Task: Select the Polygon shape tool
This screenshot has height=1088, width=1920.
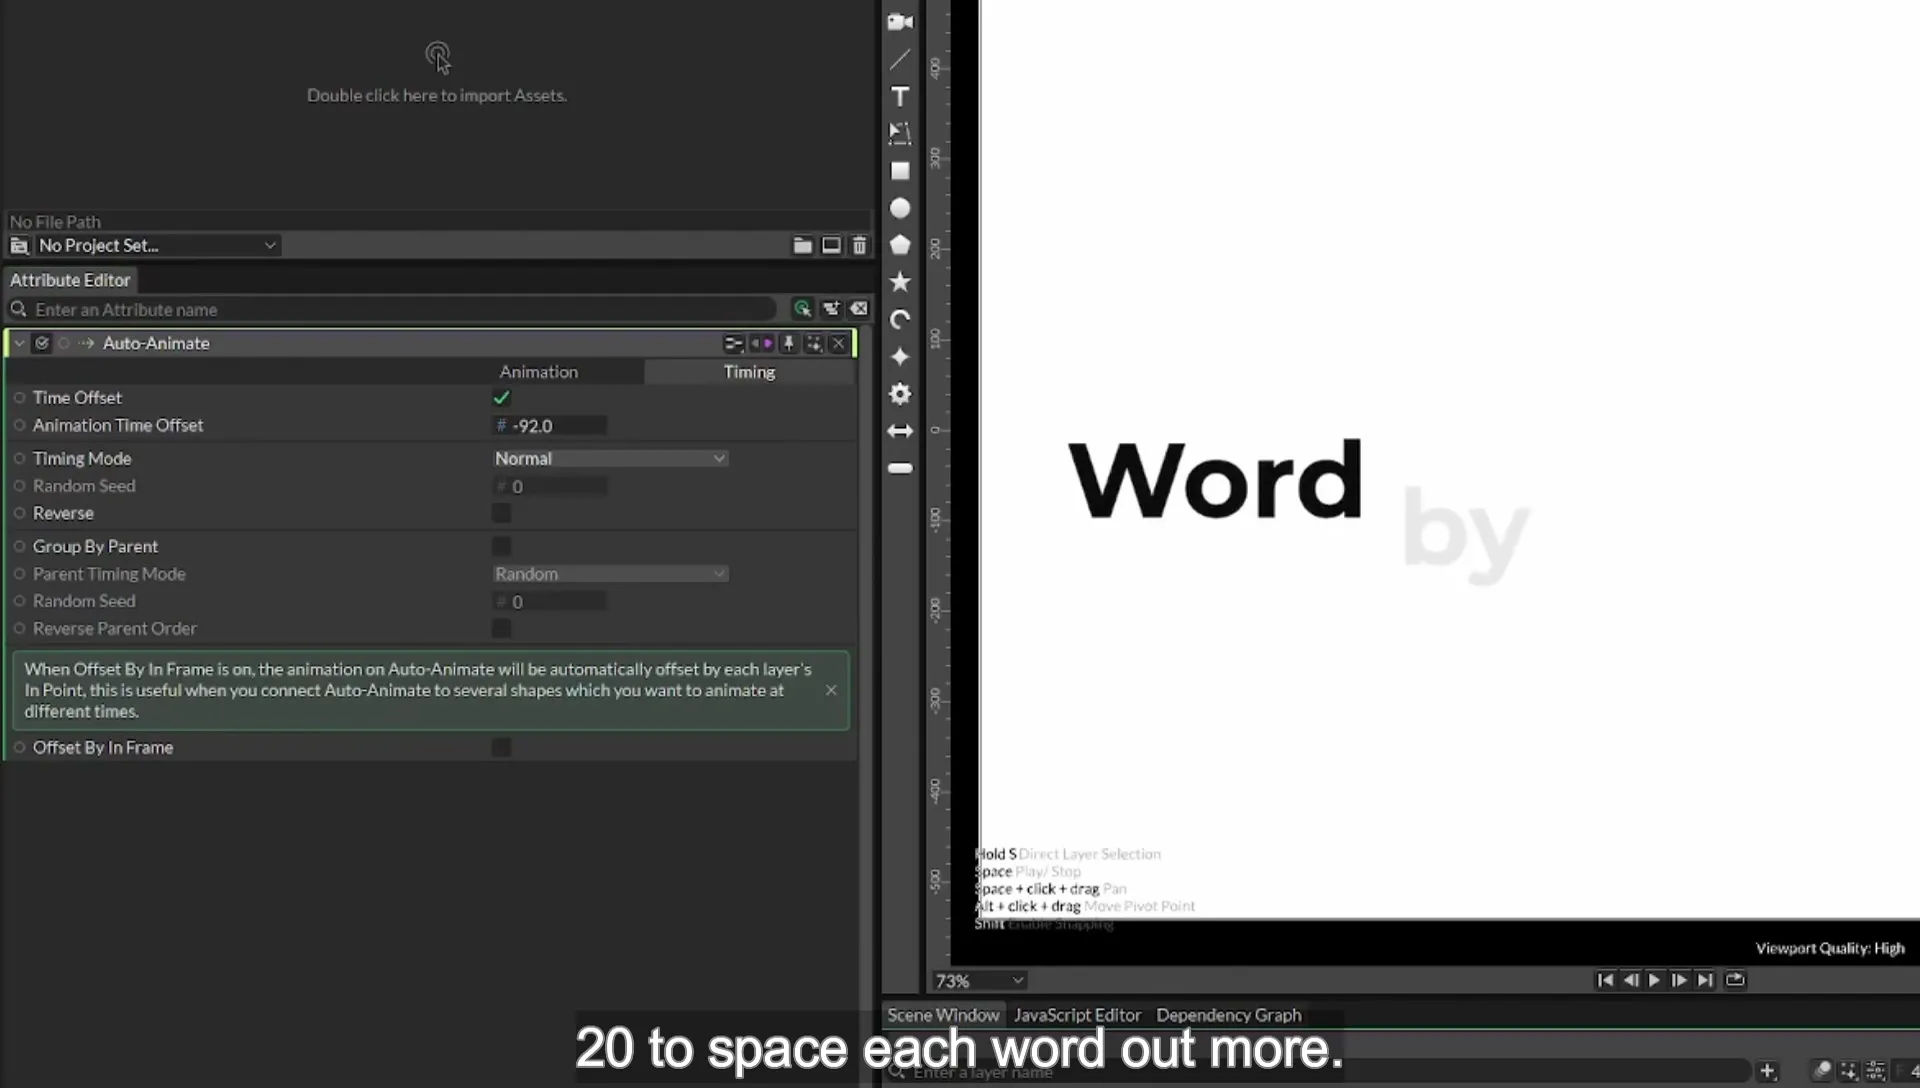Action: [x=900, y=245]
